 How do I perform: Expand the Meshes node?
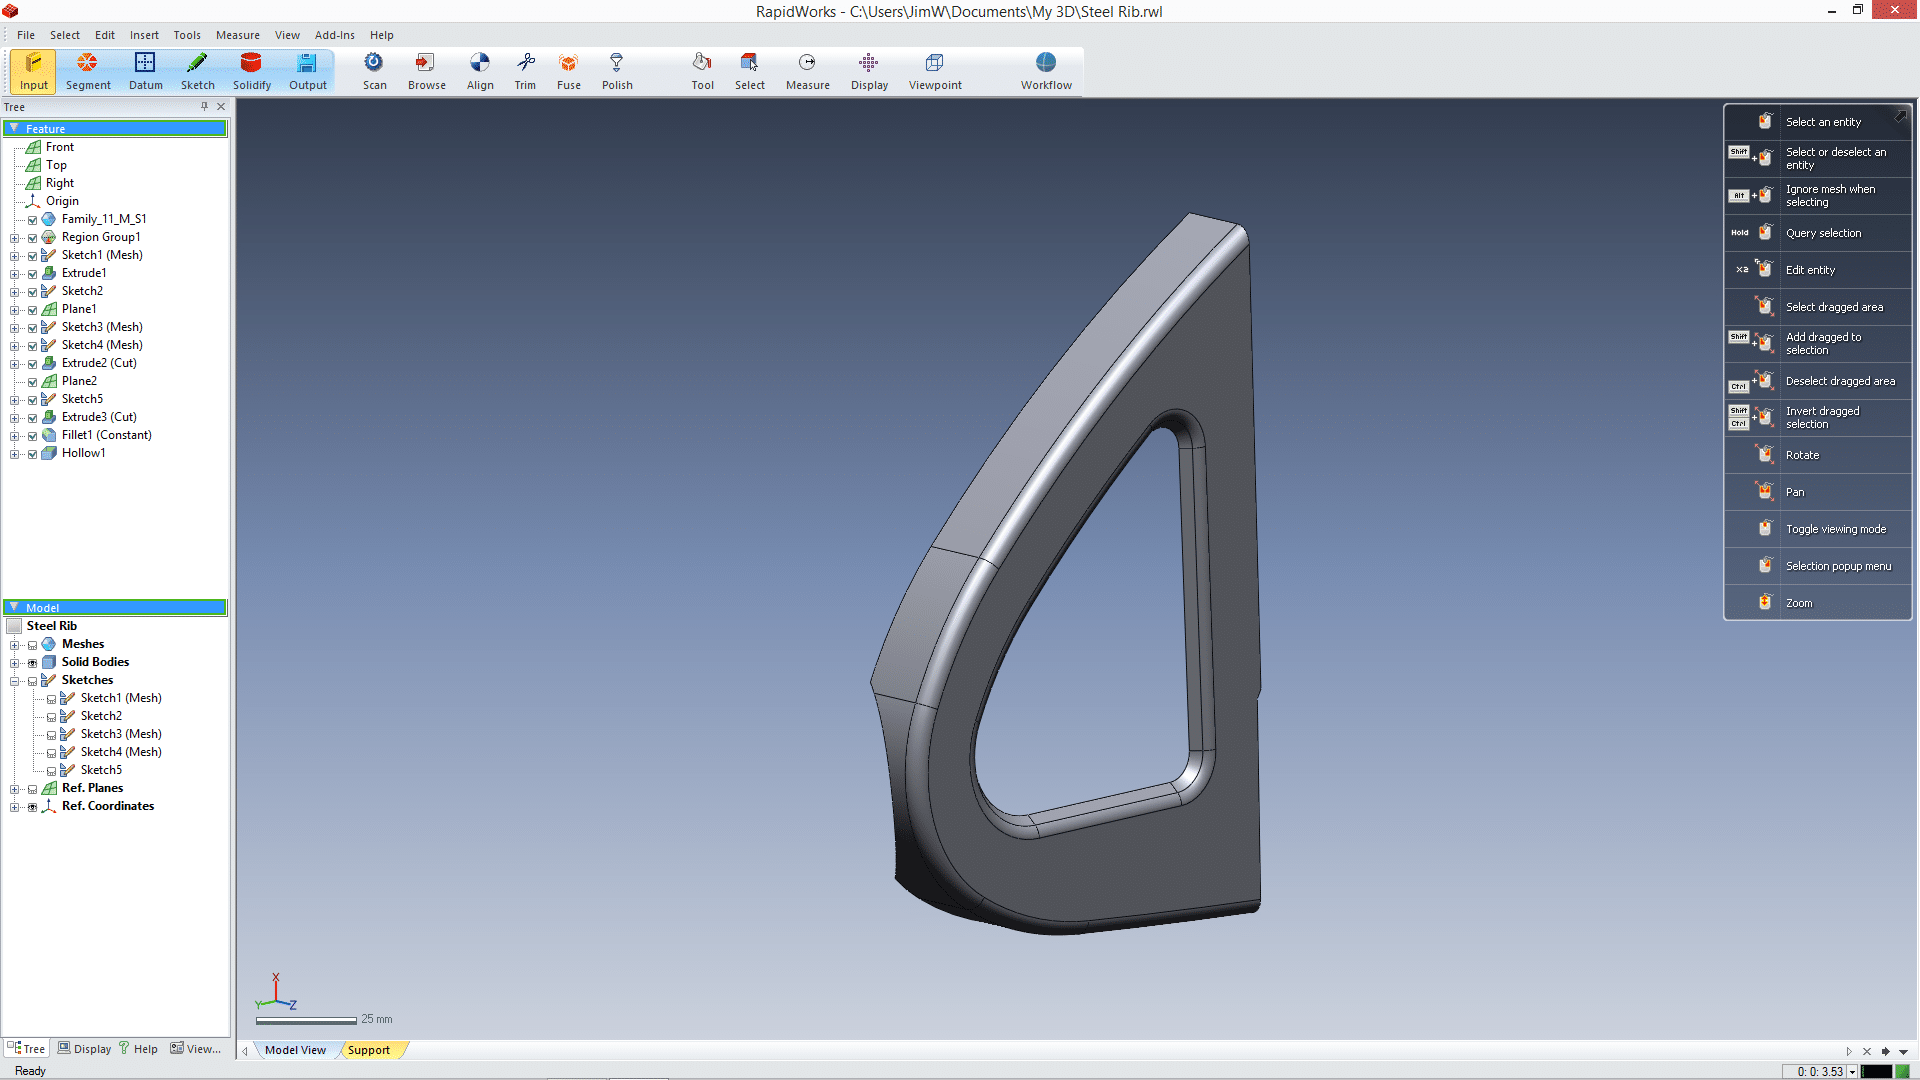(15, 644)
